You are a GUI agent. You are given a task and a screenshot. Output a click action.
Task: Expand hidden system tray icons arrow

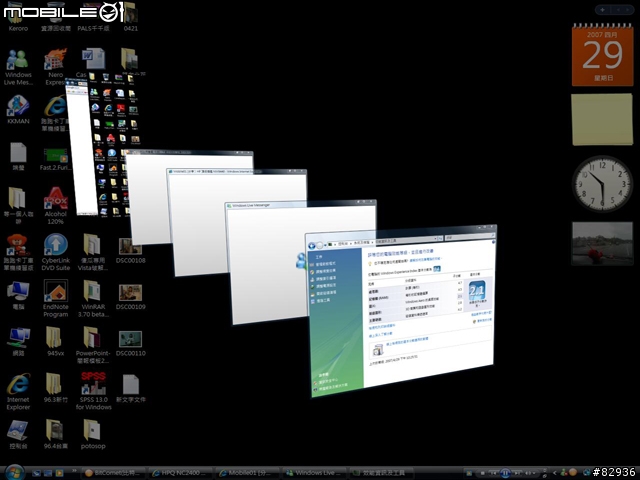click(x=555, y=473)
